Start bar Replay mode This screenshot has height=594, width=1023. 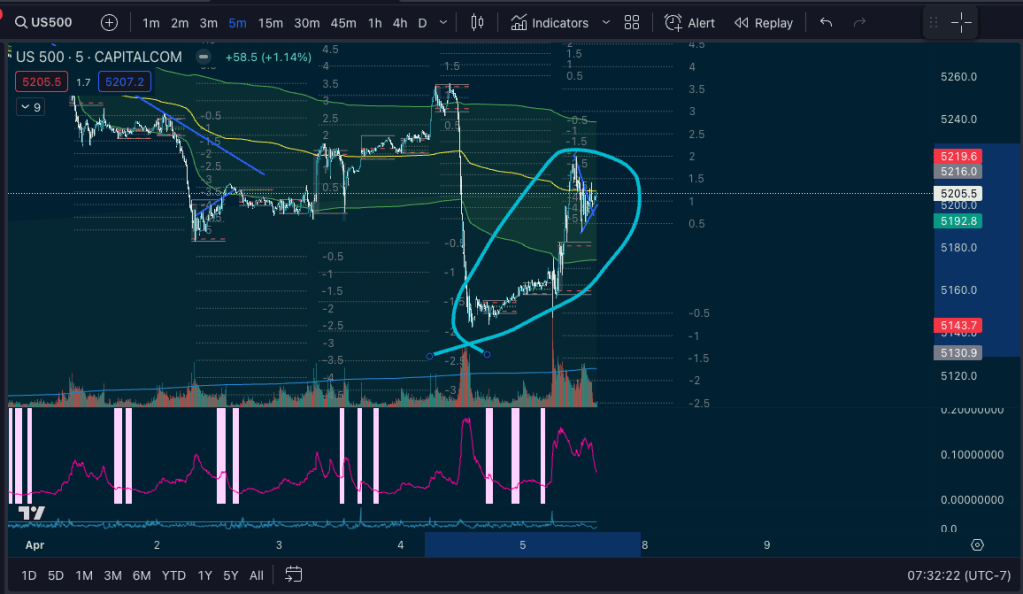coord(763,22)
